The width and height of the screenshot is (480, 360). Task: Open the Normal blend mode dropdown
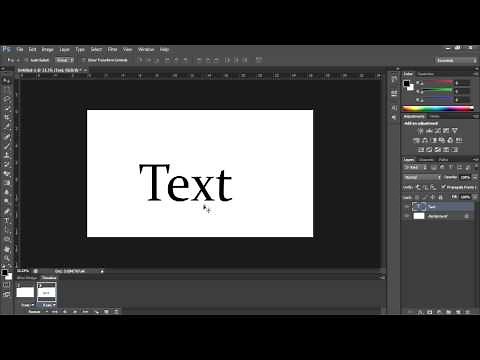click(x=422, y=177)
